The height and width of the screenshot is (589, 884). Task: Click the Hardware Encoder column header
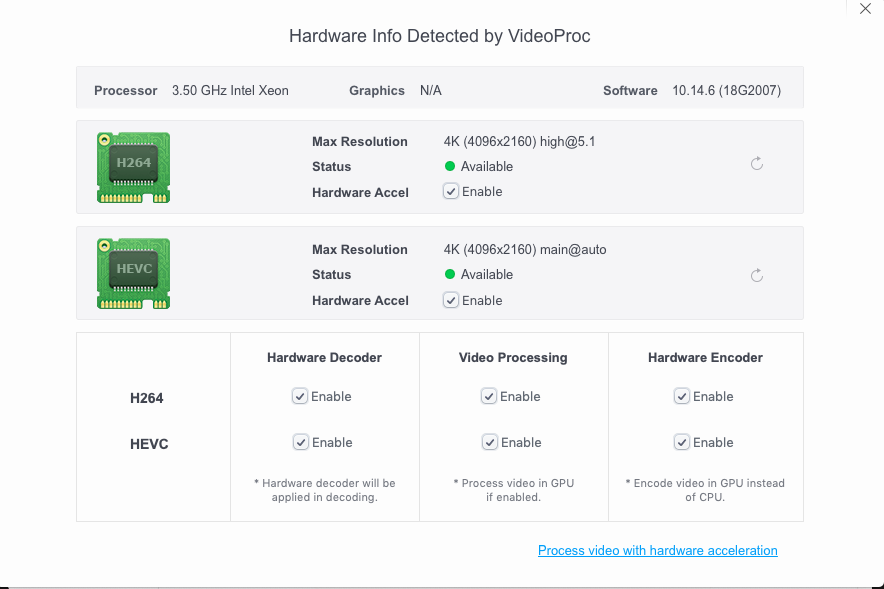[705, 357]
